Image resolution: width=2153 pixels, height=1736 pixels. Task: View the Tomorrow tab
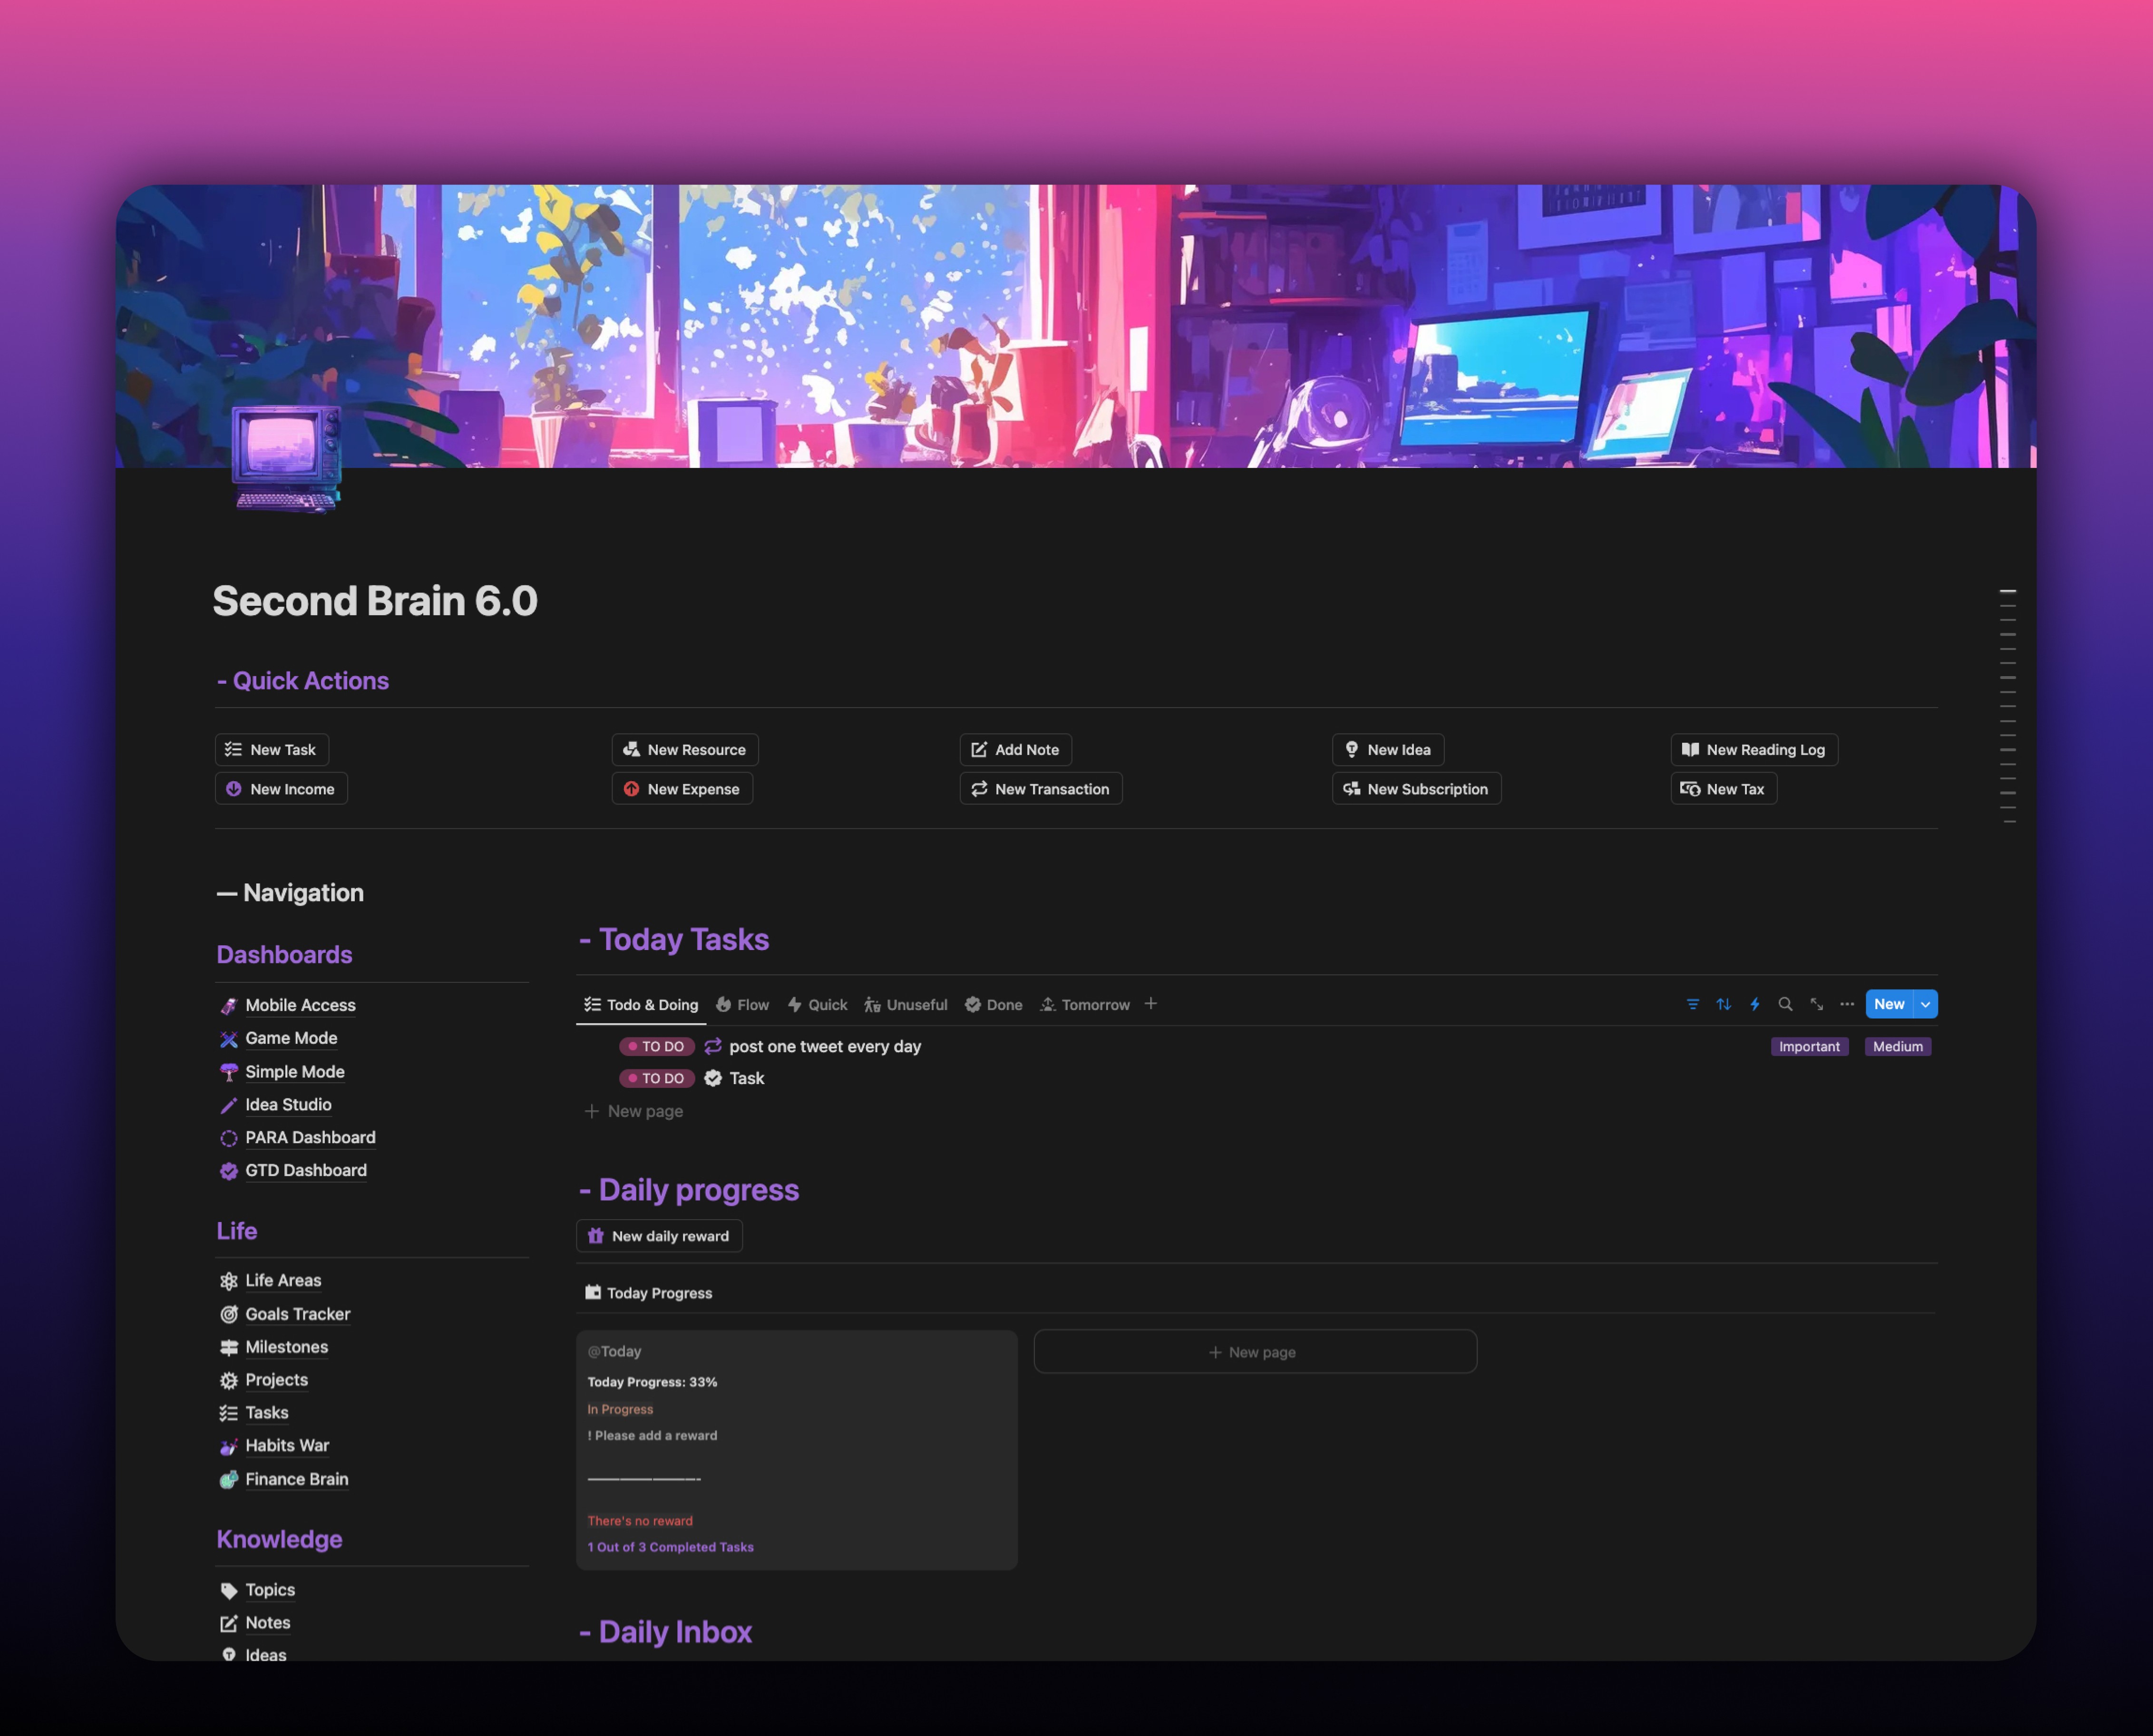pyautogui.click(x=1084, y=1005)
